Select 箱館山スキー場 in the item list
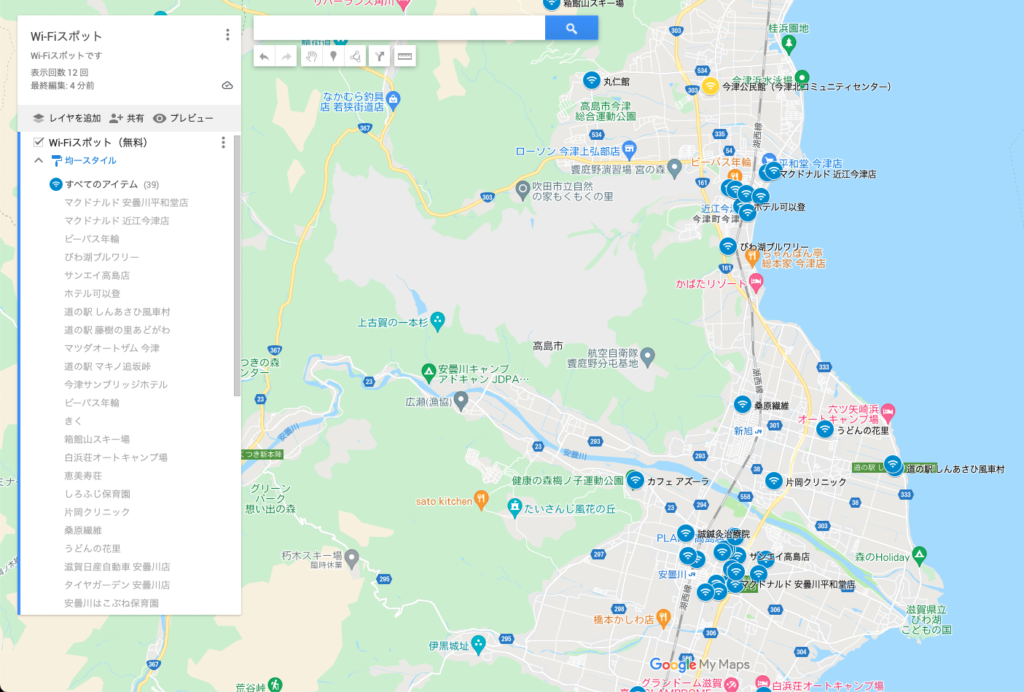The width and height of the screenshot is (1024, 692). click(96, 439)
